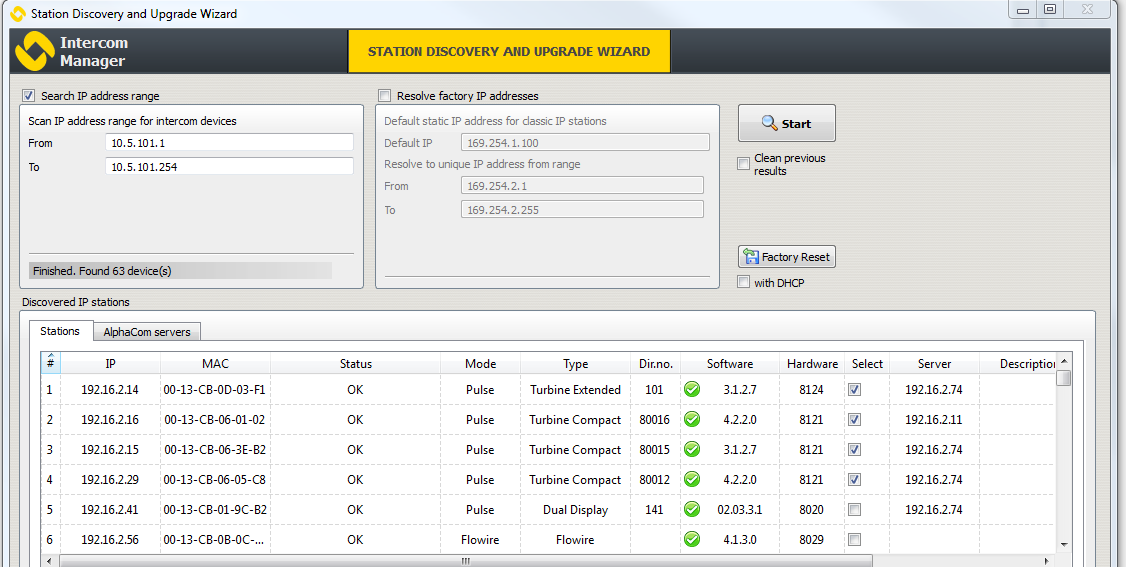This screenshot has width=1126, height=567.
Task: Click the Factory Reset button
Action: [786, 257]
